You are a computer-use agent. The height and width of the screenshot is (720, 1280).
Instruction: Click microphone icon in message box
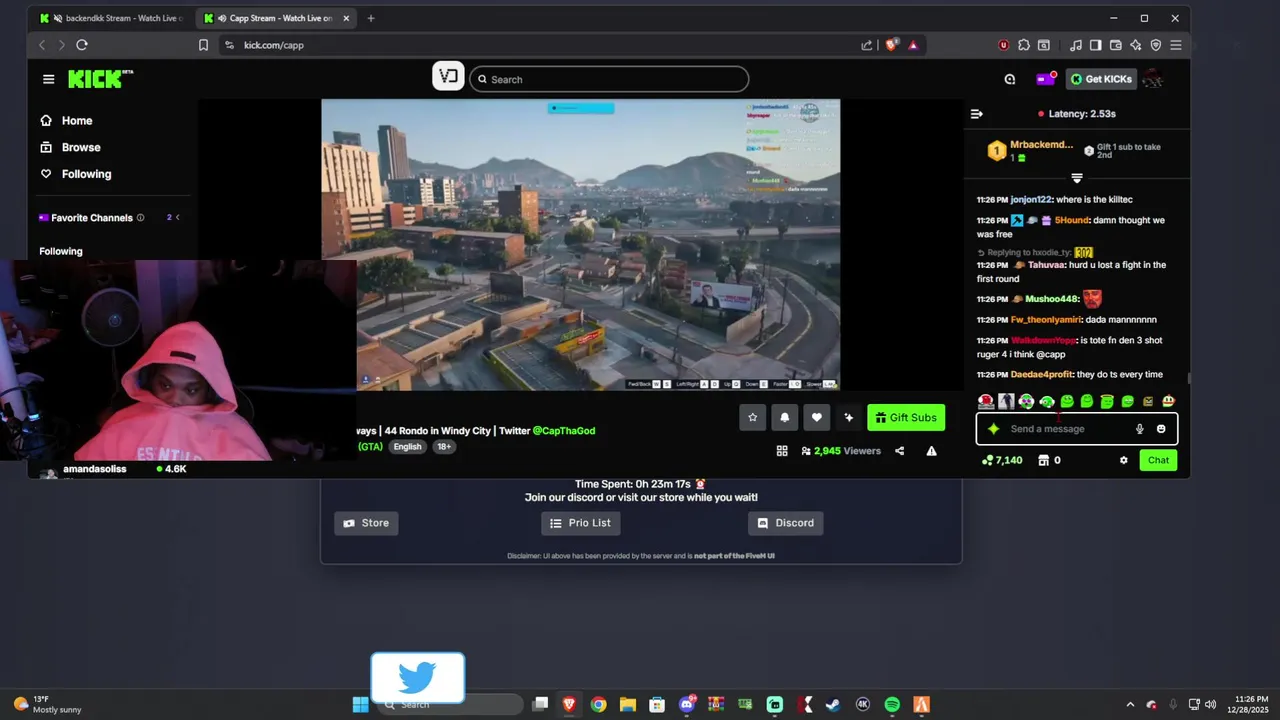pyautogui.click(x=1139, y=429)
